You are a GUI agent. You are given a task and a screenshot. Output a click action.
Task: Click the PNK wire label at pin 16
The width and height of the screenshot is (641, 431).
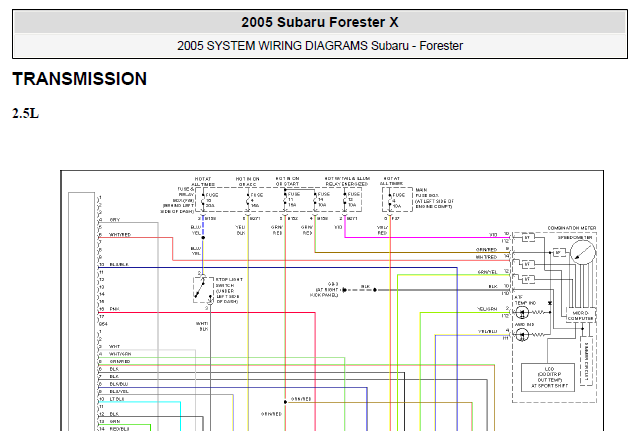114,309
